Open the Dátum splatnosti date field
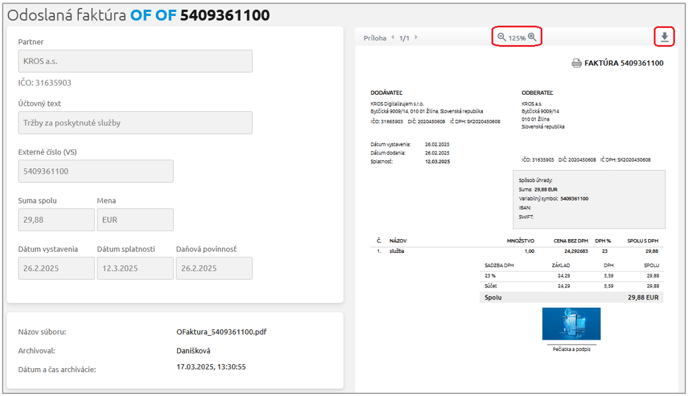Viewport: 688px width, 396px height. pos(135,268)
